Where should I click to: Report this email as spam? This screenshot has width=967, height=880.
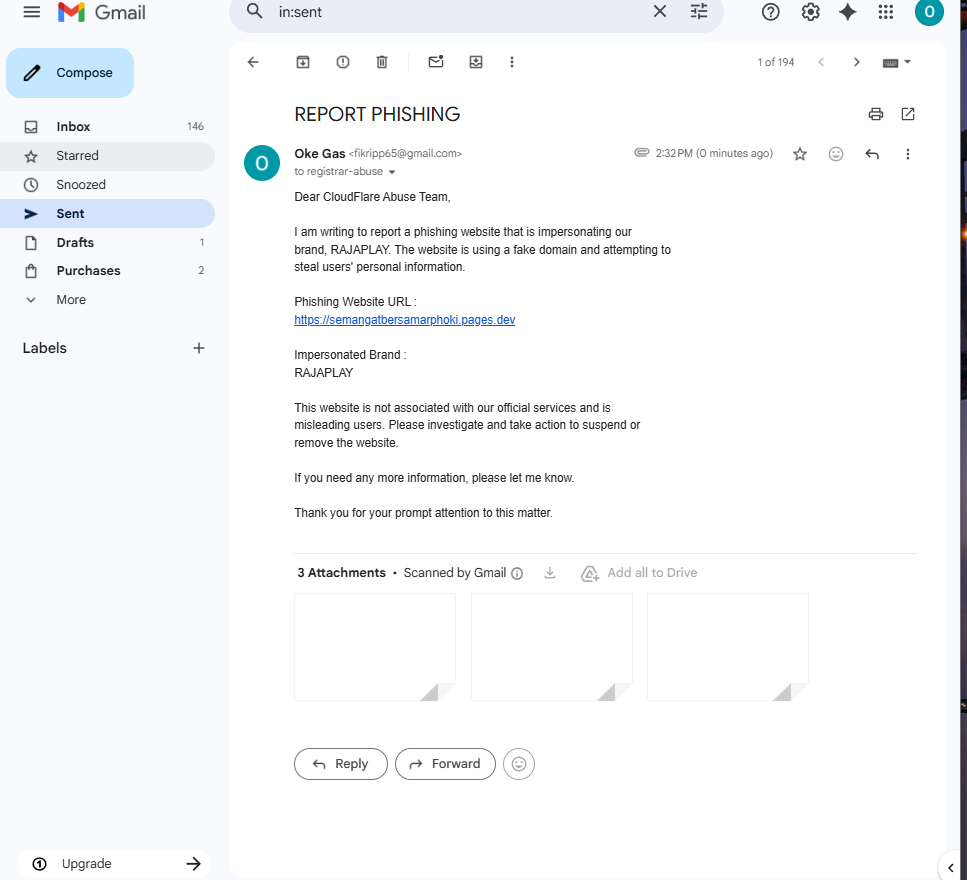coord(343,62)
